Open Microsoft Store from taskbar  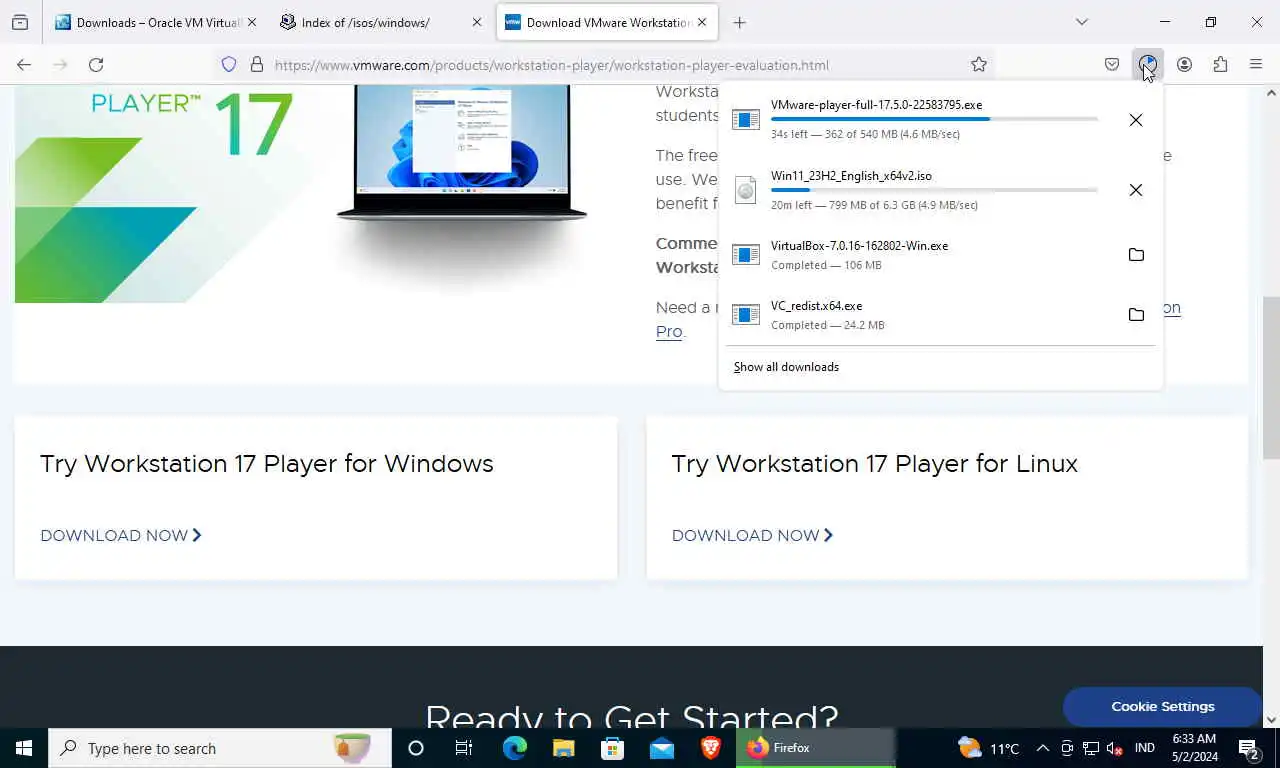pos(612,748)
